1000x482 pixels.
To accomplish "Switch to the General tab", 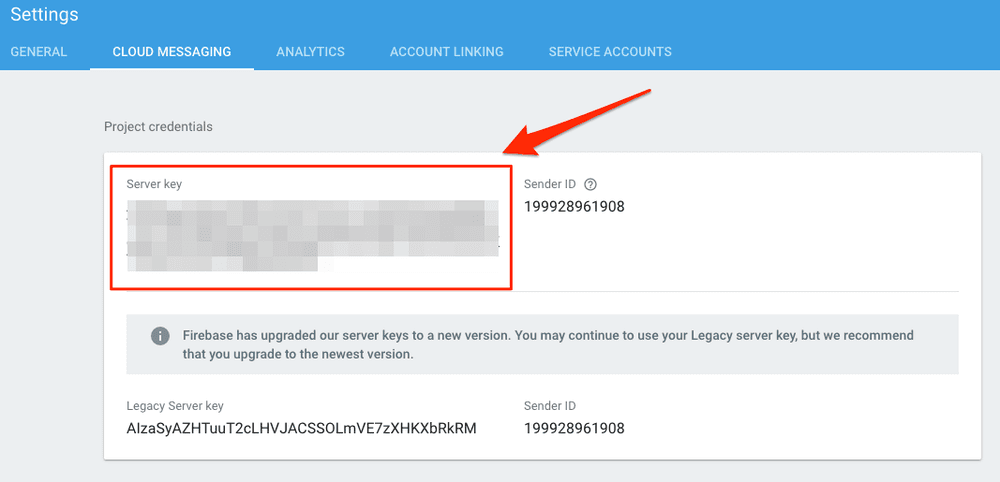I will (39, 52).
